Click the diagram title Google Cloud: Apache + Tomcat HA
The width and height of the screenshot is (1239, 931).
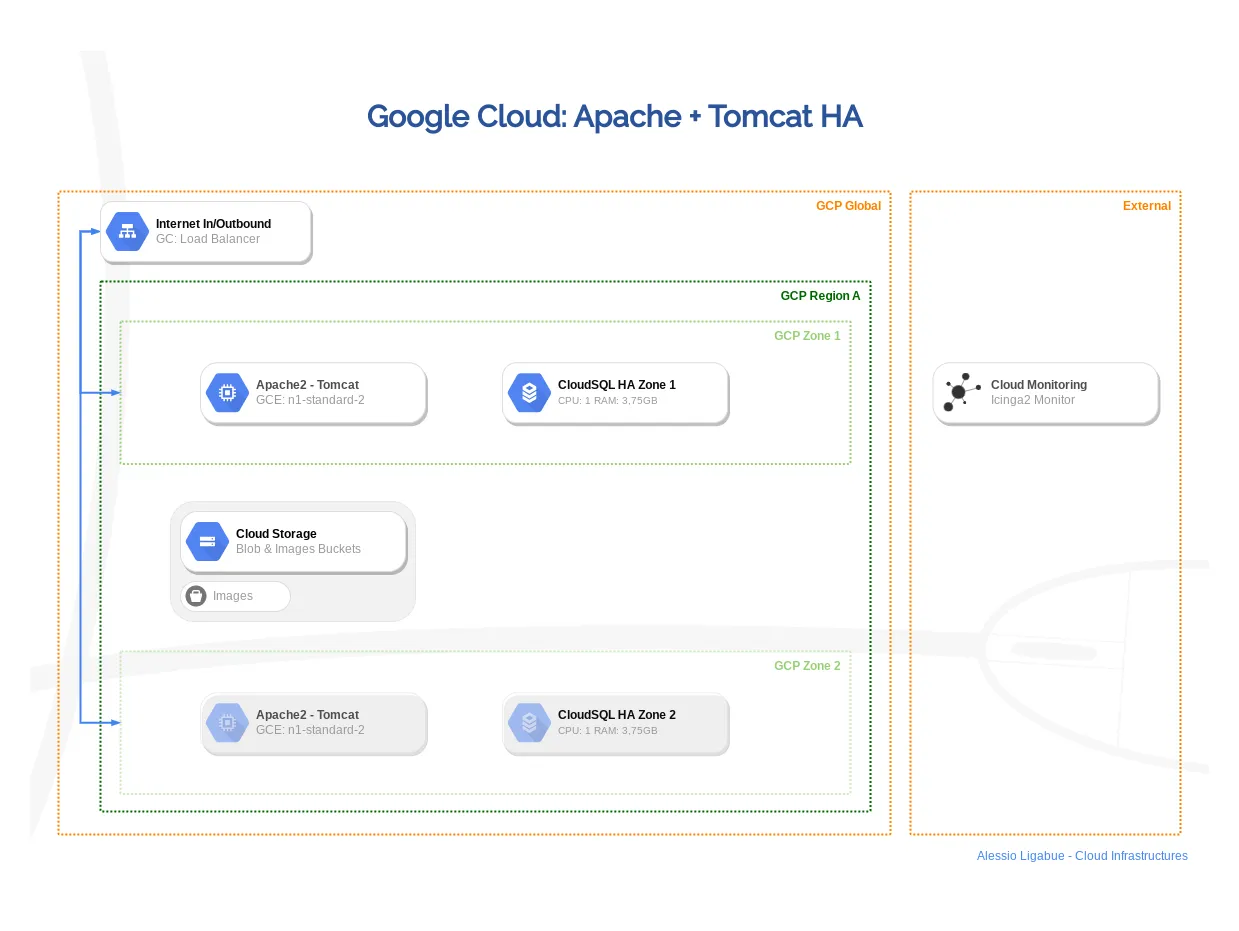(614, 117)
